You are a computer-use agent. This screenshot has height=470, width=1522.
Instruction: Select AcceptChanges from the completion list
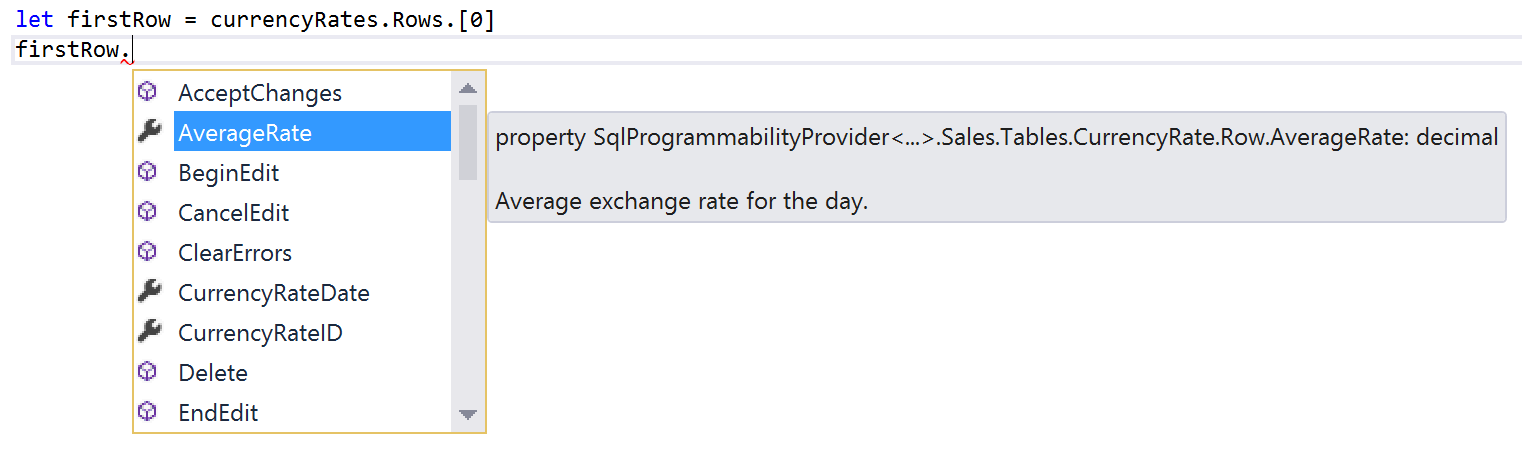pyautogui.click(x=260, y=93)
